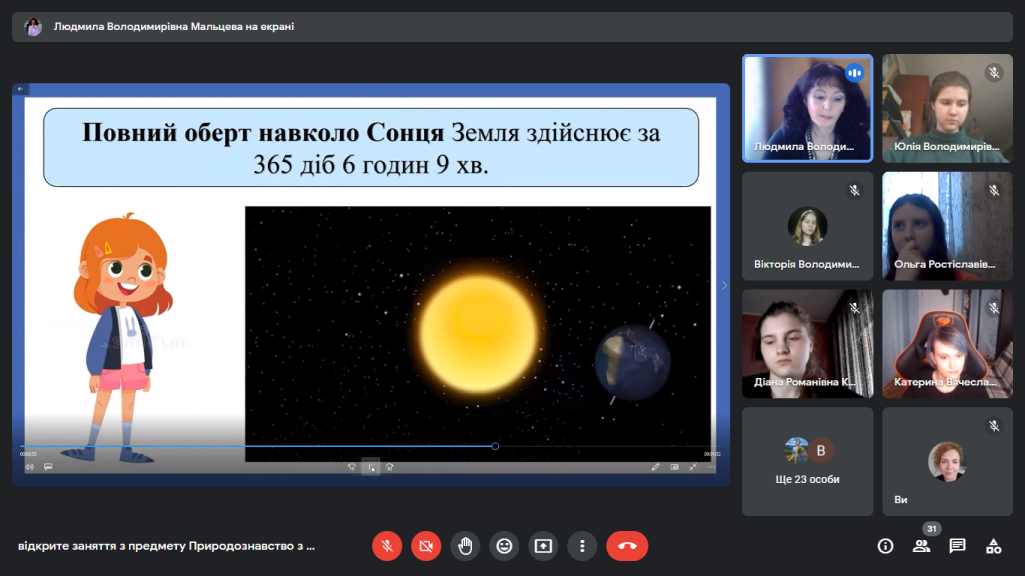Image resolution: width=1025 pixels, height=576 pixels.
Task: Select Діана Романівна's video tile
Action: 807,344
